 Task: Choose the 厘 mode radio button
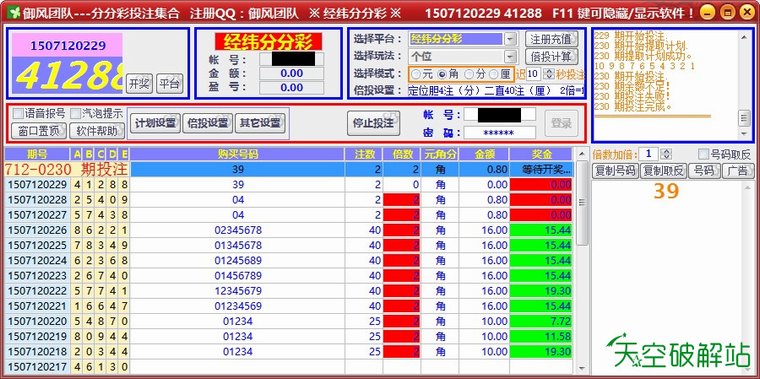pyautogui.click(x=494, y=74)
